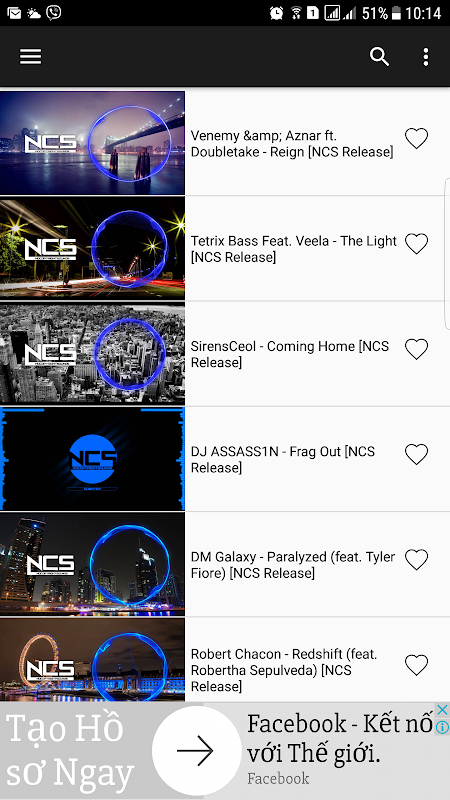Select The Light night street thumbnail
This screenshot has width=450, height=800.
pyautogui.click(x=92, y=248)
